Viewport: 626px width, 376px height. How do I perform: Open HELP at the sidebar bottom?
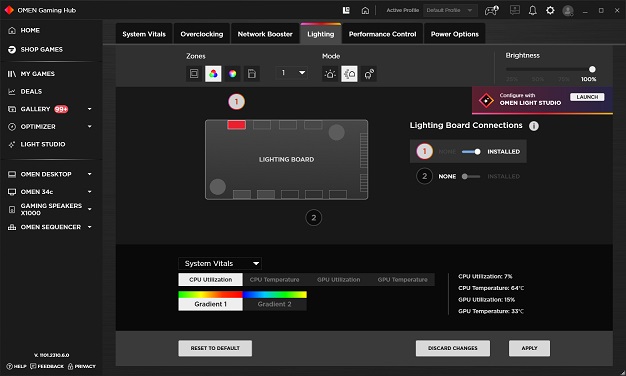[x=16, y=366]
